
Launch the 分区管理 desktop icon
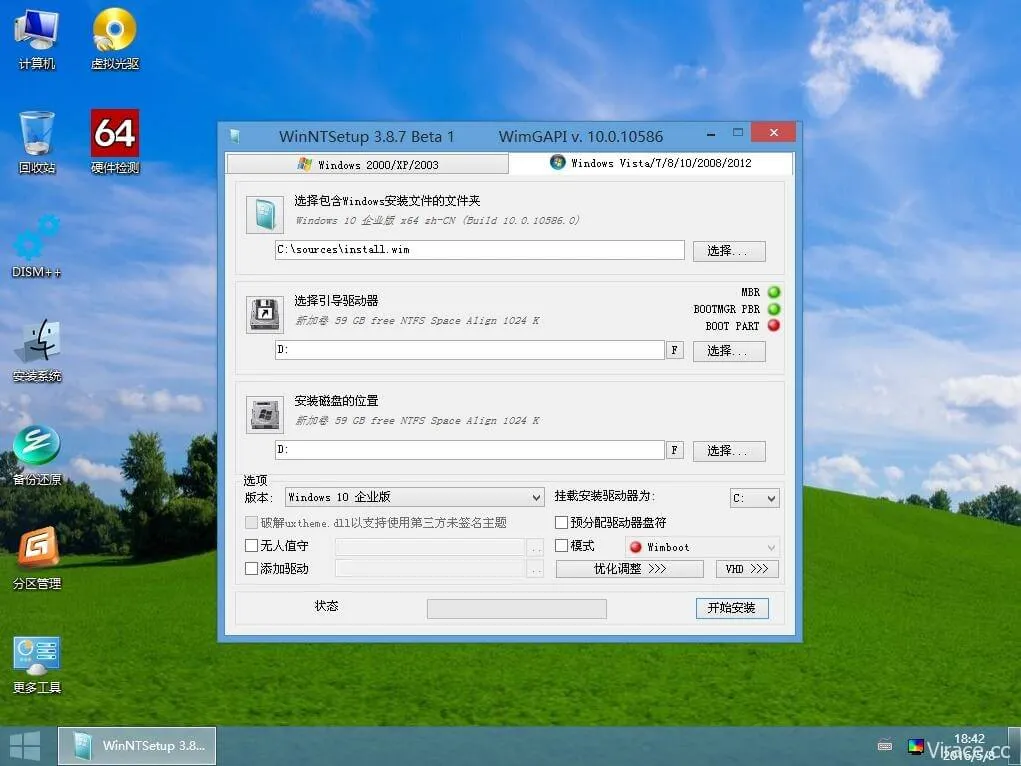coord(36,559)
